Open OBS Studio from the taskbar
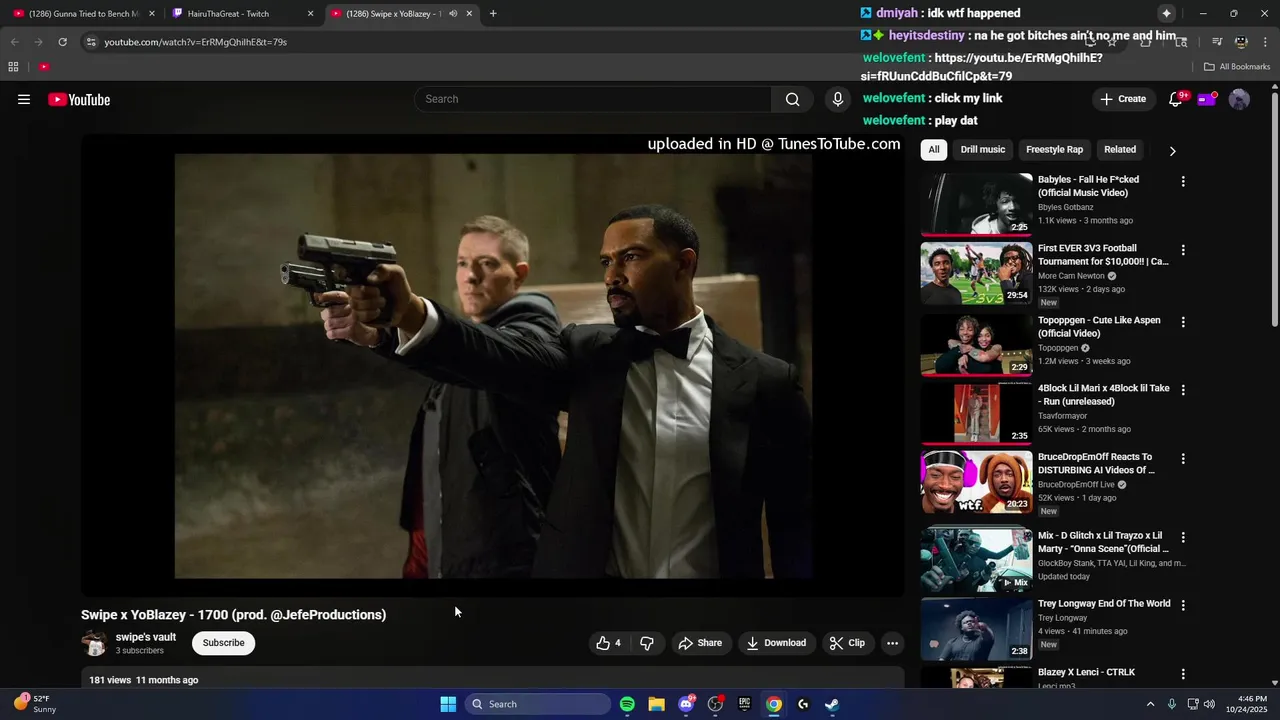 (715, 704)
